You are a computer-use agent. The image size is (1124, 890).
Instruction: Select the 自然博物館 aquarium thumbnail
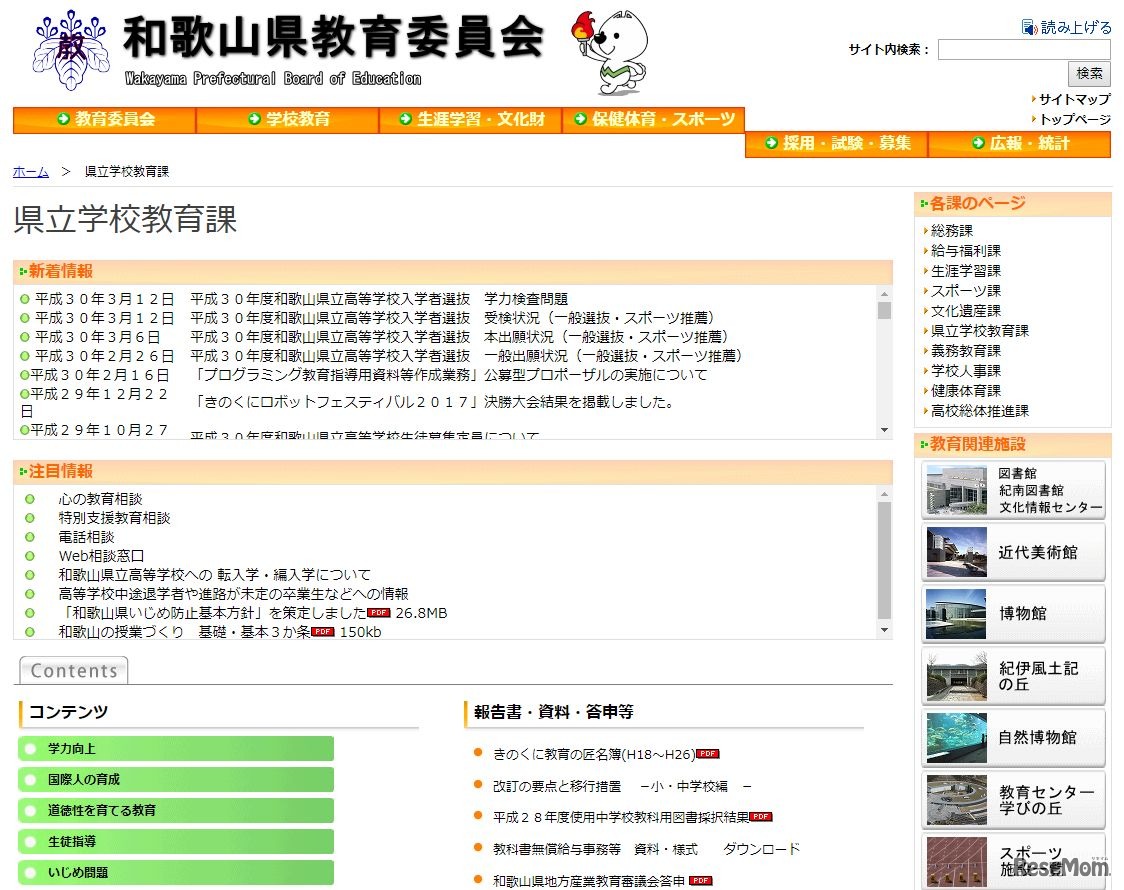pyautogui.click(x=956, y=737)
